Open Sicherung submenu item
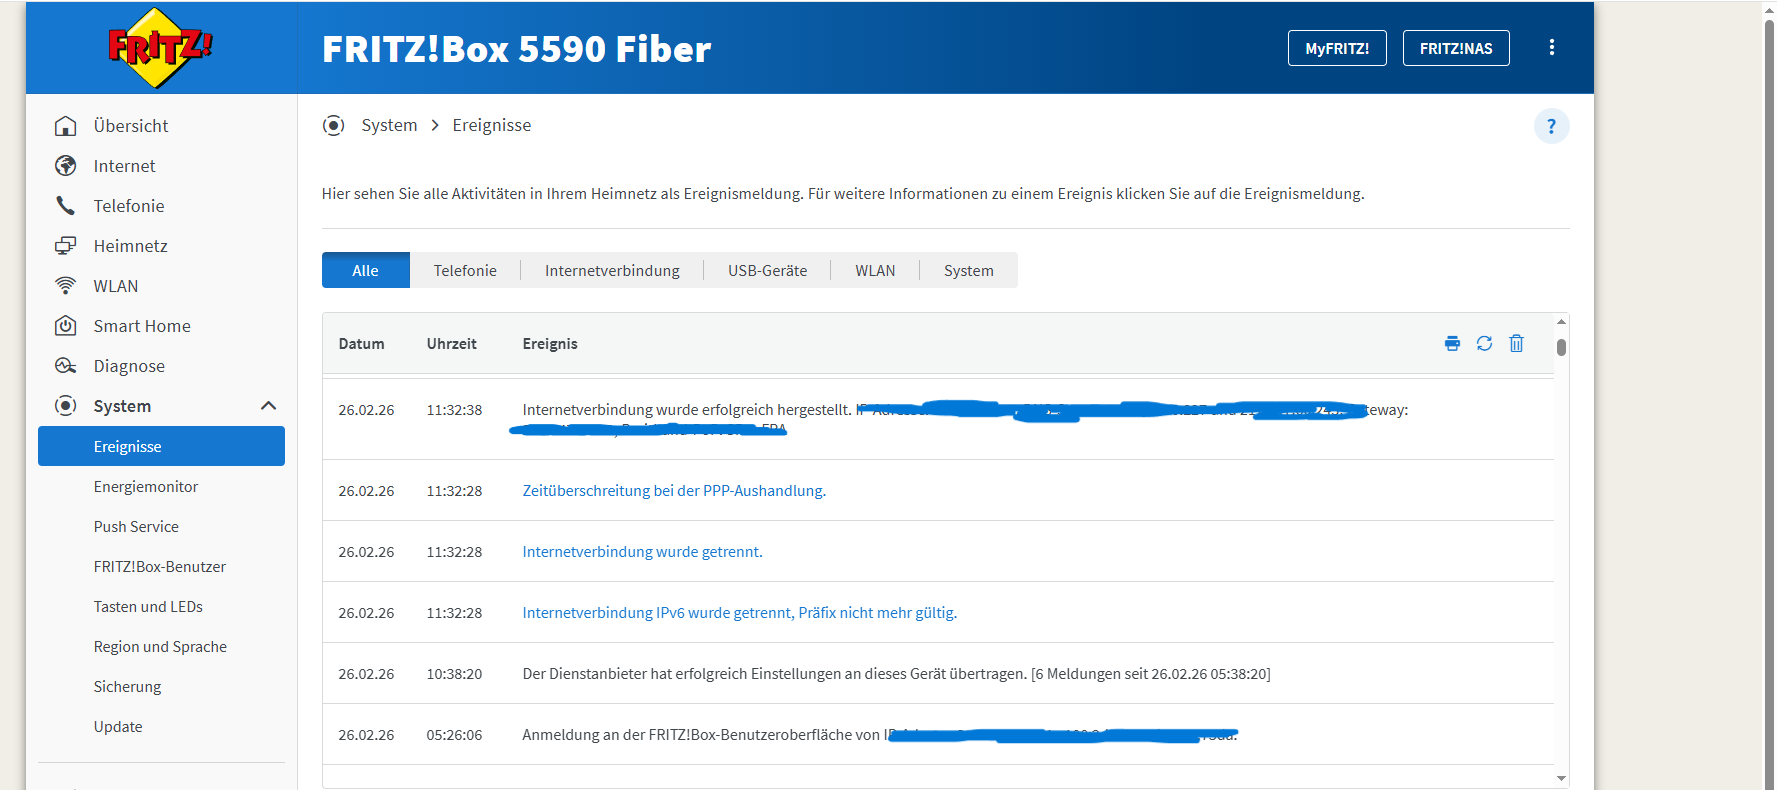1777x790 pixels. 127,687
